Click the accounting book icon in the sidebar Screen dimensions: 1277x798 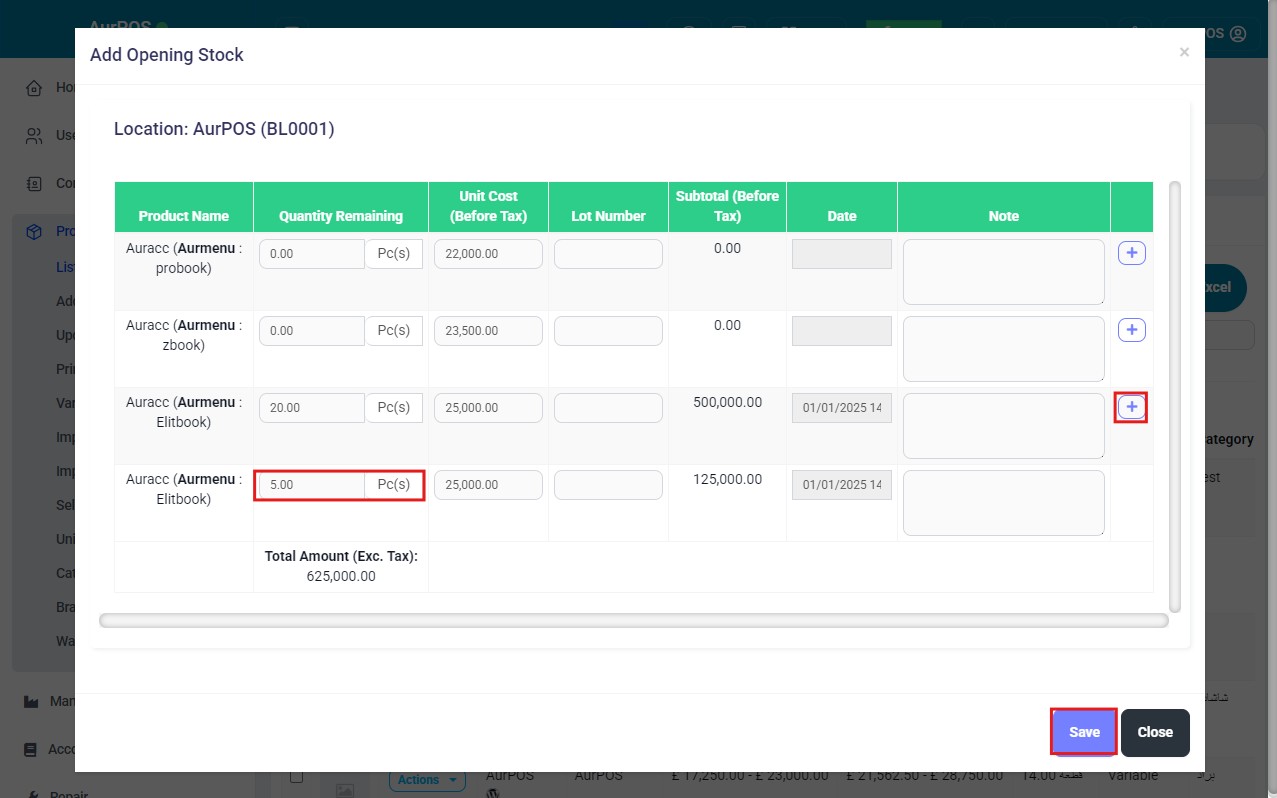(x=32, y=750)
